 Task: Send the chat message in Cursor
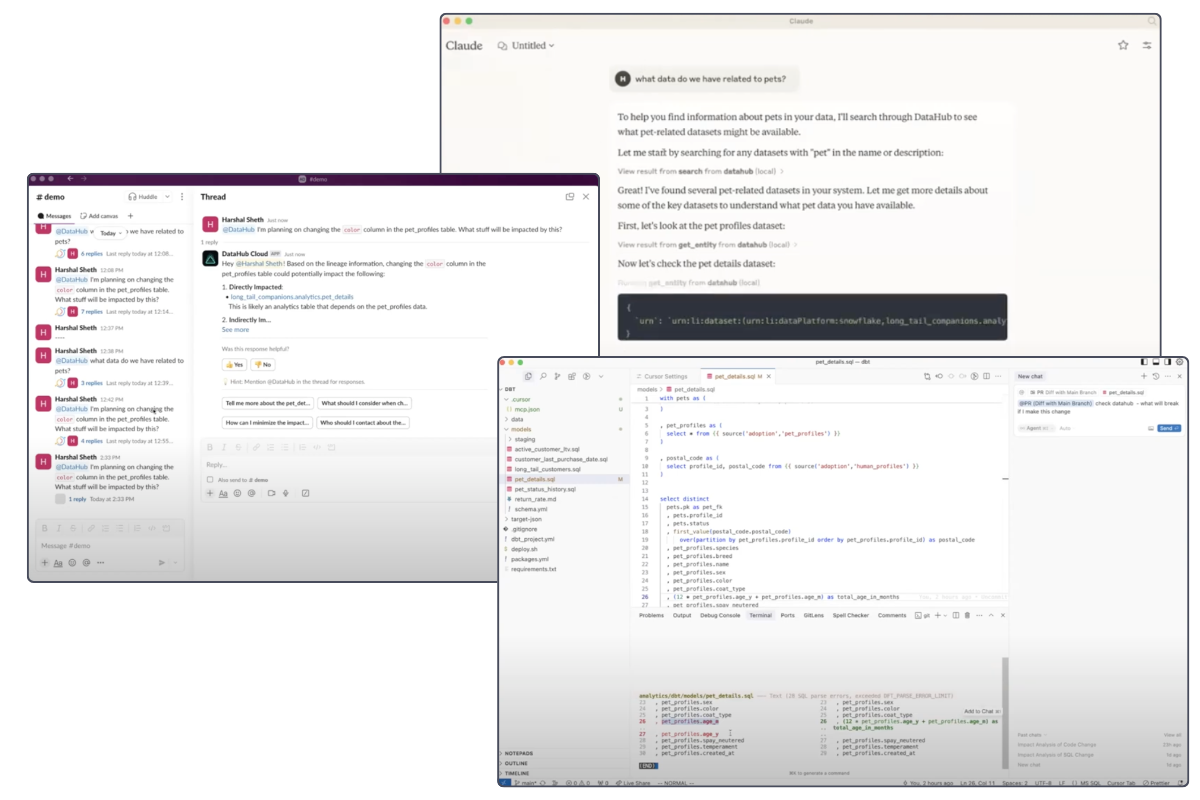point(1168,428)
